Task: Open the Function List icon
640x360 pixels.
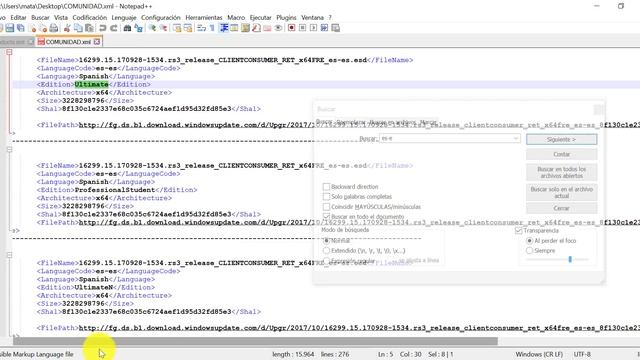Action: [256, 28]
